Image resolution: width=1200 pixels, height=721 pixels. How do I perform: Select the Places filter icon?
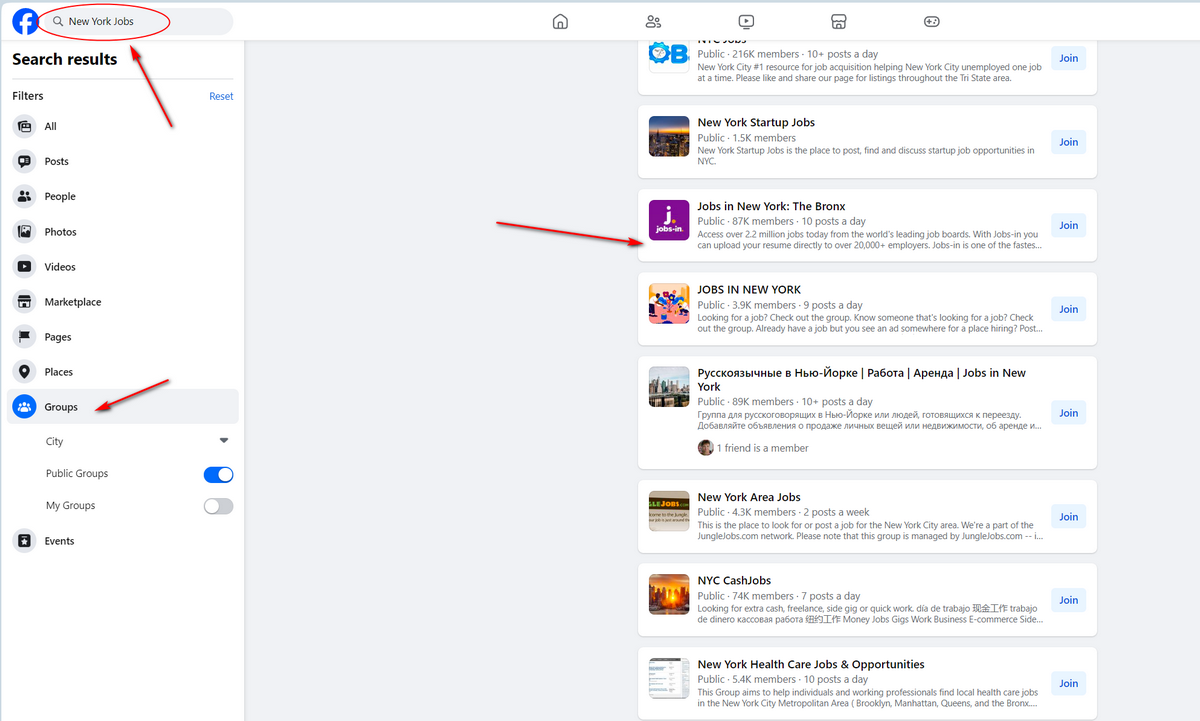(x=24, y=372)
